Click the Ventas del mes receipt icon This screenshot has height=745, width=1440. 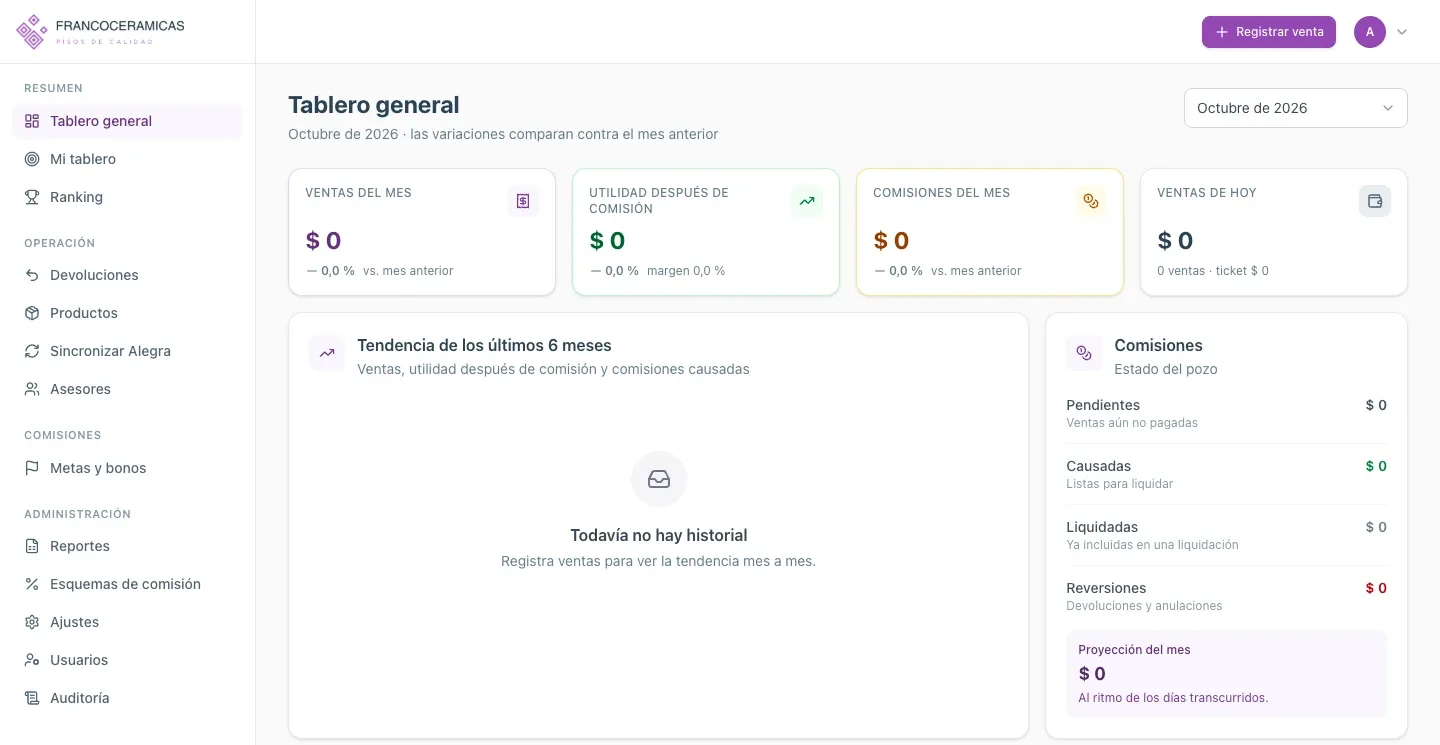tap(523, 201)
